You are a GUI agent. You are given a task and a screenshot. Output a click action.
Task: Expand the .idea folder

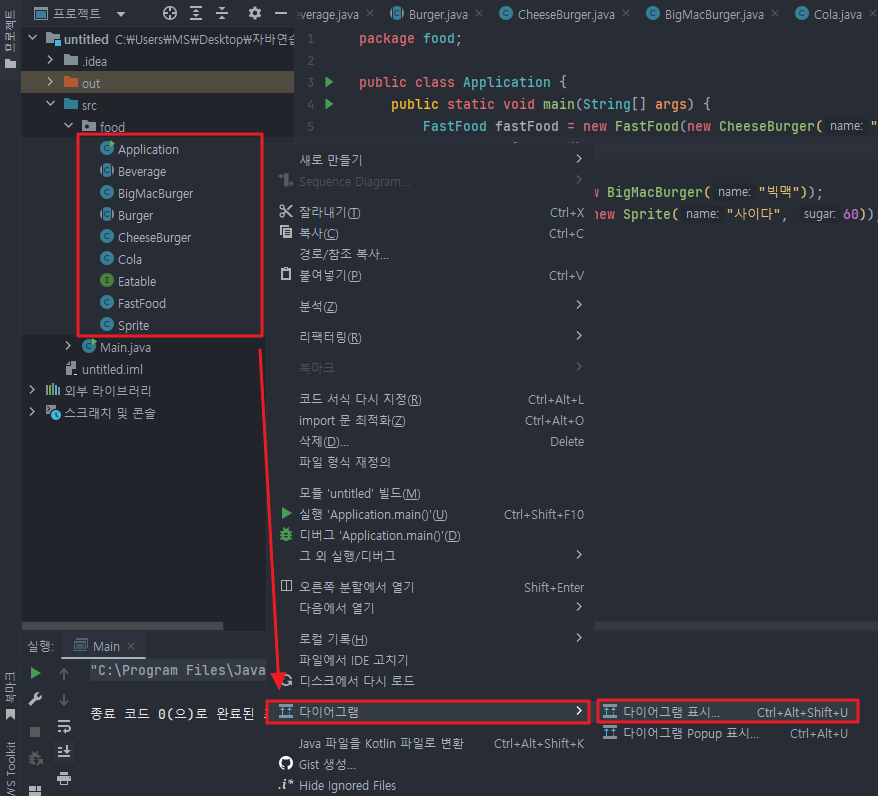[50, 60]
